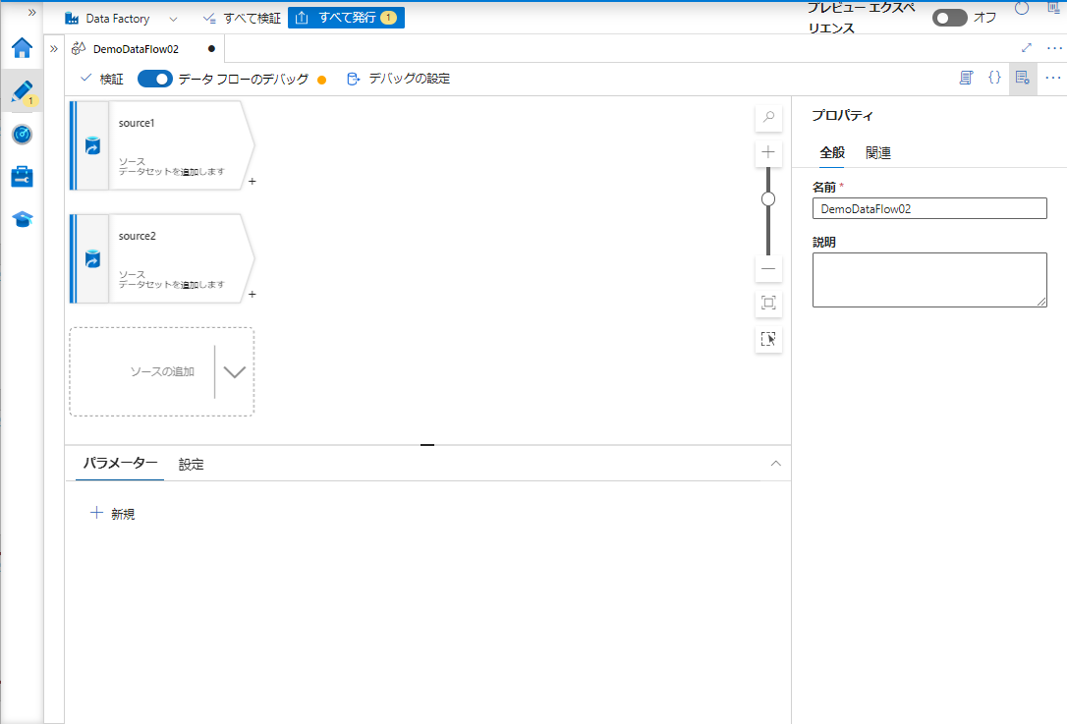Viewport: 1067px width, 724px height.
Task: Enable the multi-select lasso tool
Action: [x=768, y=339]
